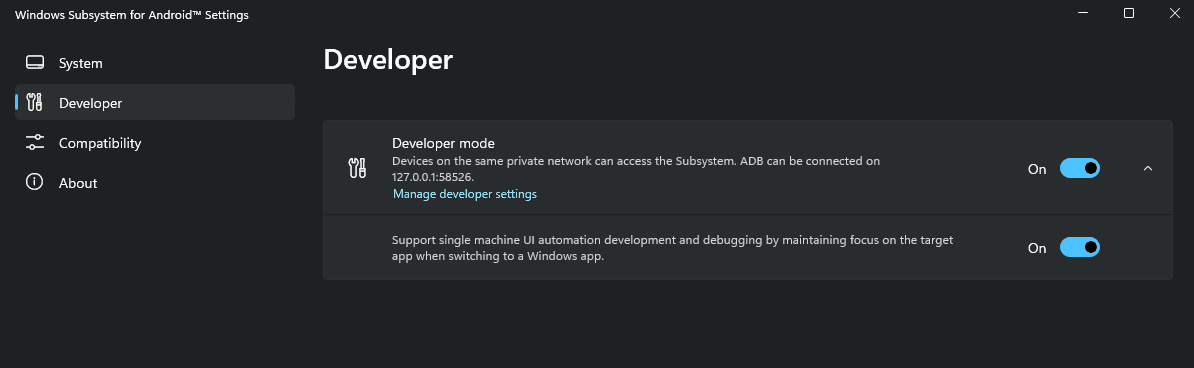
Task: Select the Developer navigation item
Action: click(x=155, y=102)
